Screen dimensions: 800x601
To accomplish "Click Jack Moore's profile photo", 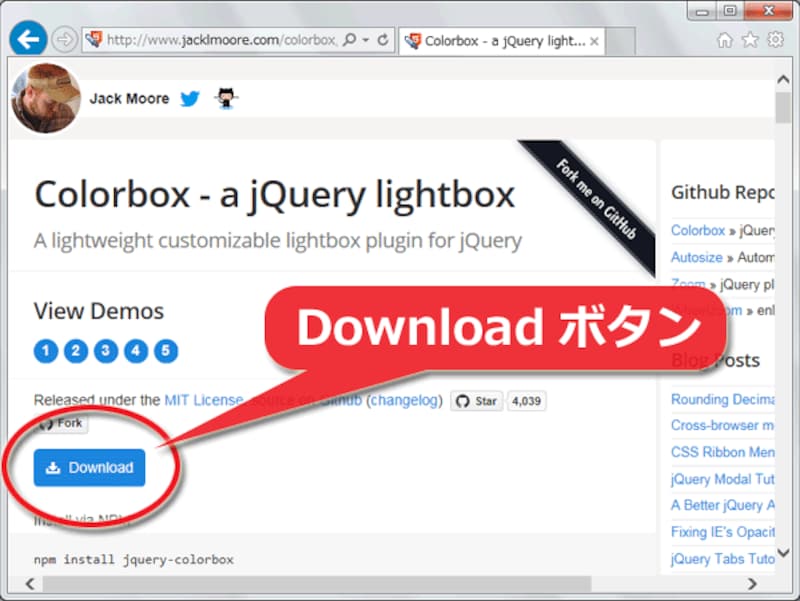I will 46,98.
